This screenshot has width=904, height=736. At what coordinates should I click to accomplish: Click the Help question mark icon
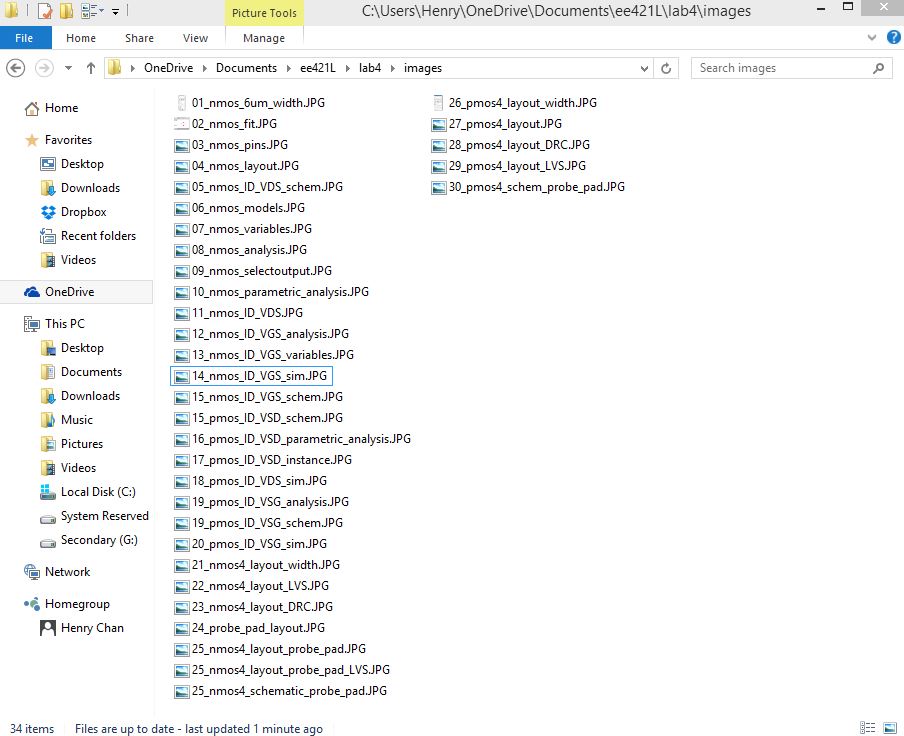[891, 38]
